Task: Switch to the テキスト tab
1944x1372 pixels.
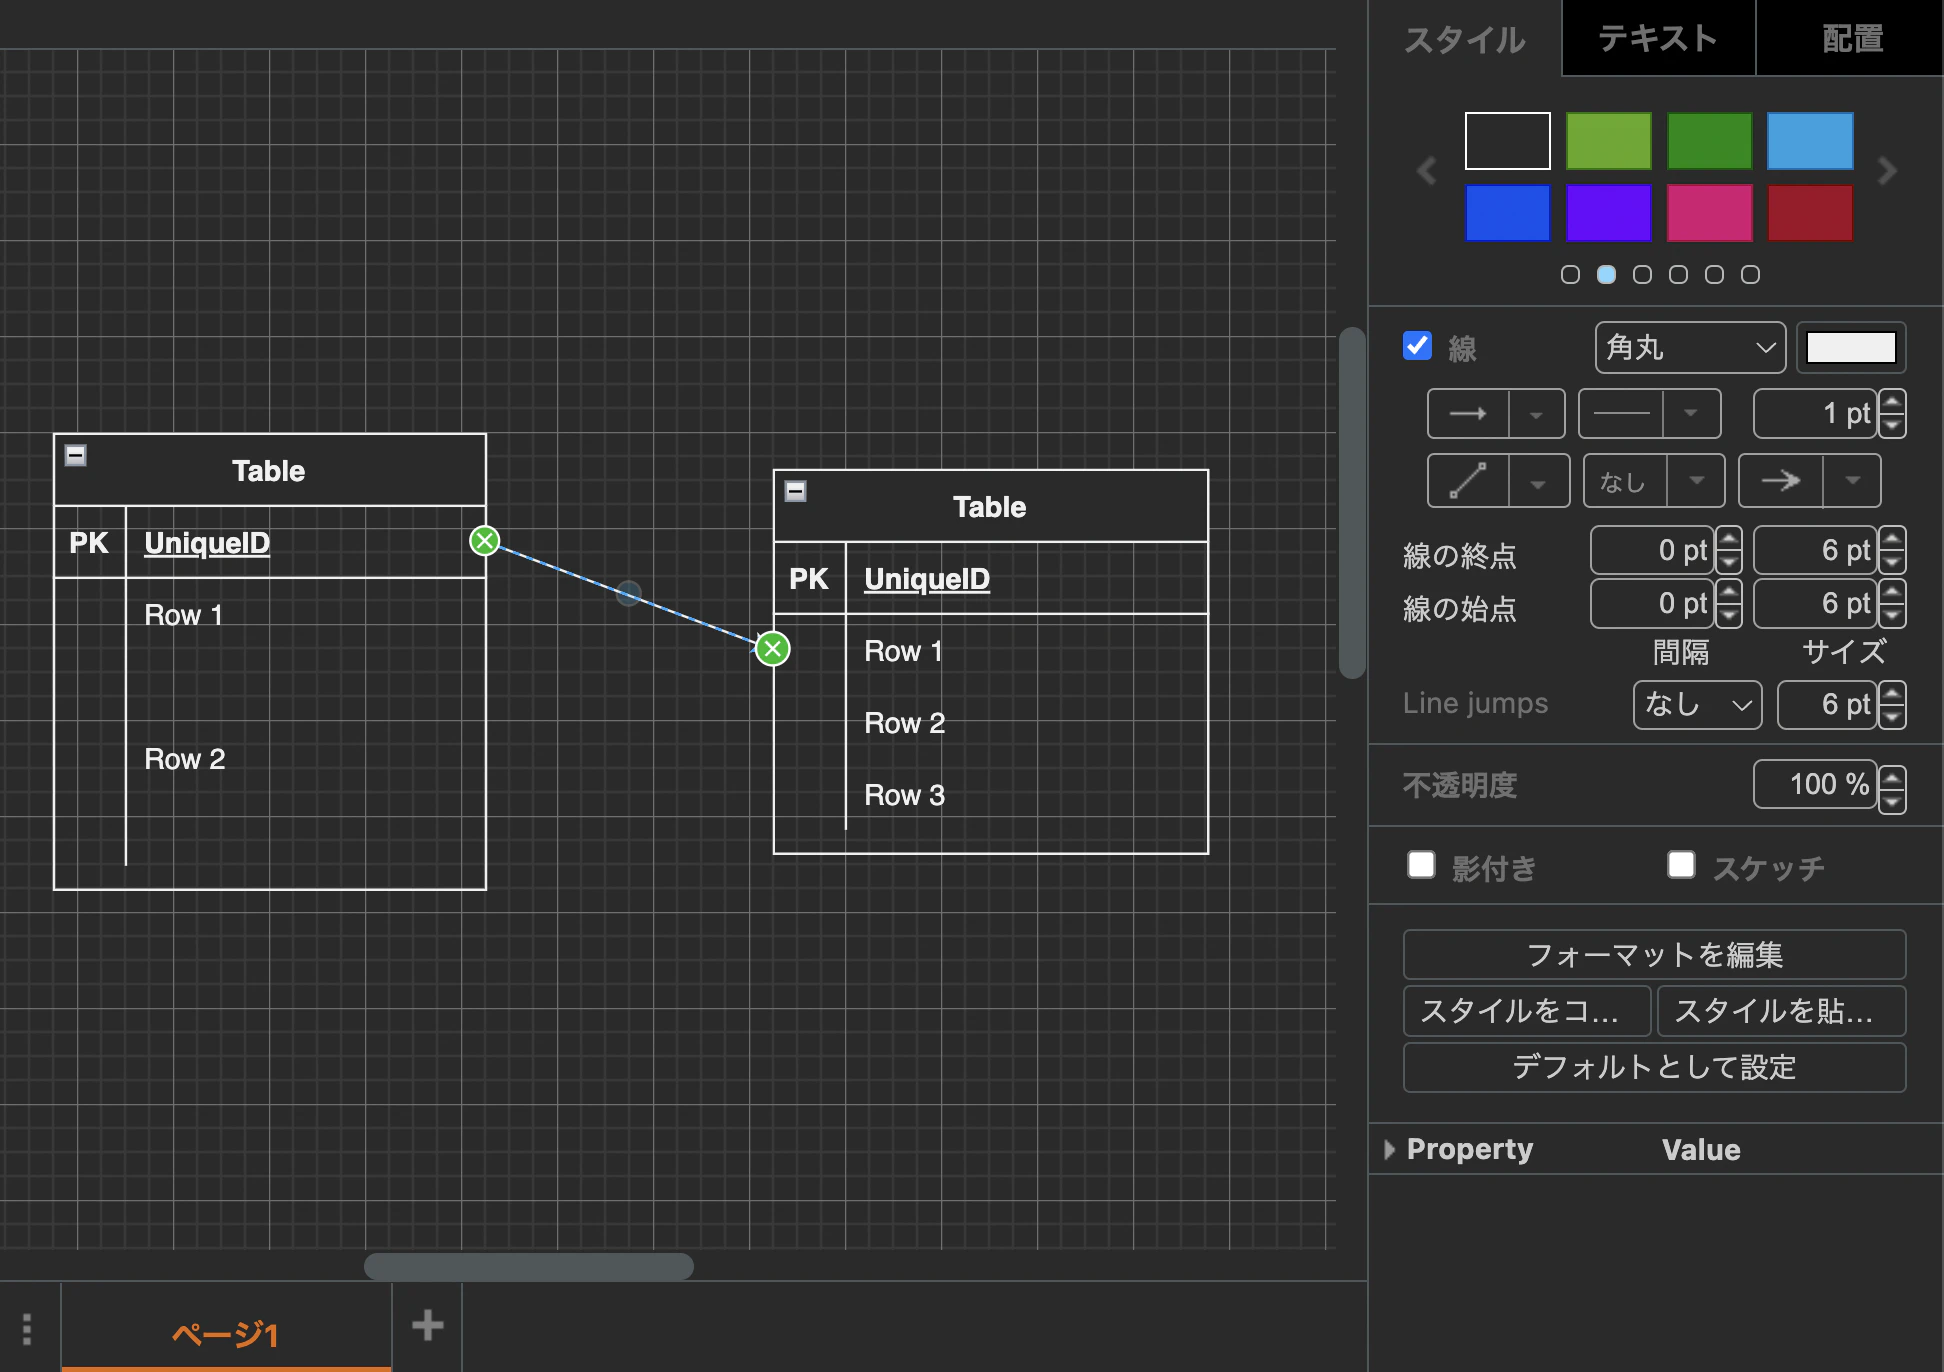Action: point(1658,38)
